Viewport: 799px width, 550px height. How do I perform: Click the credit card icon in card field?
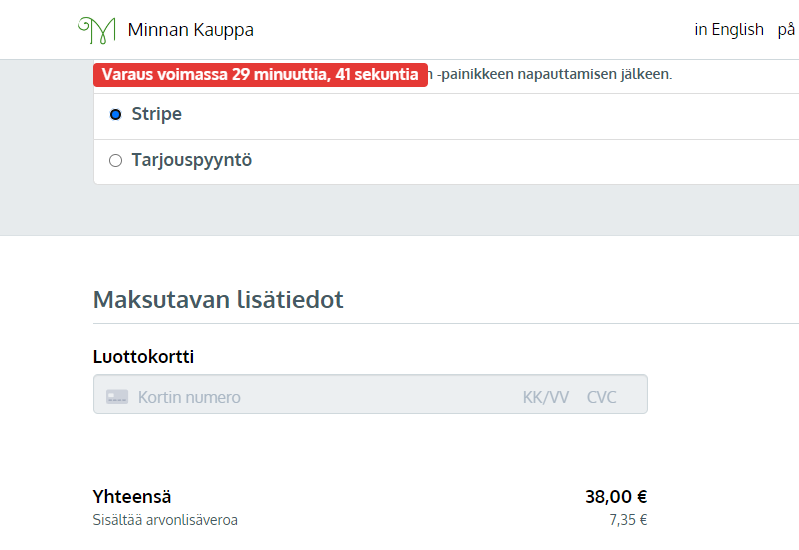[117, 397]
